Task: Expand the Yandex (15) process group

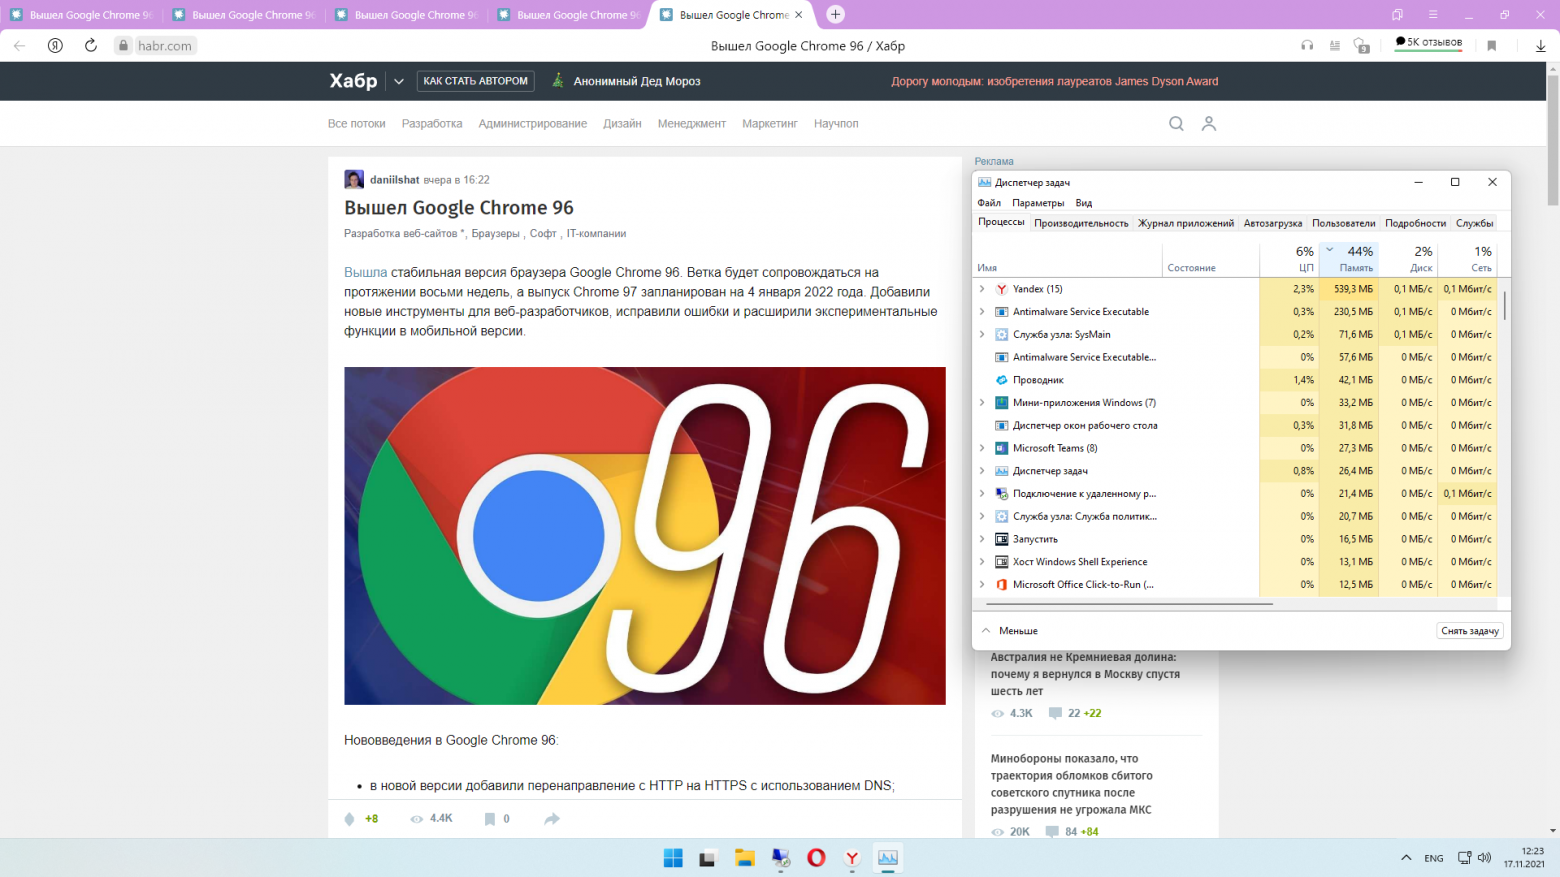Action: [982, 289]
